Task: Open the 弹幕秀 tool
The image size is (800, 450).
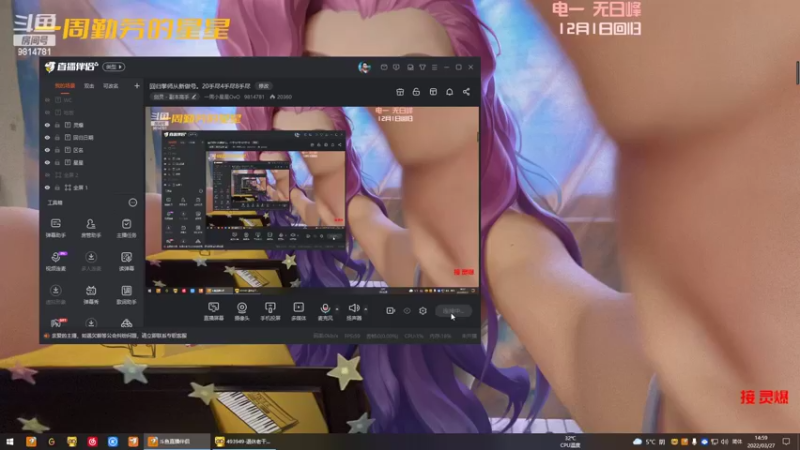Action: pyautogui.click(x=91, y=294)
